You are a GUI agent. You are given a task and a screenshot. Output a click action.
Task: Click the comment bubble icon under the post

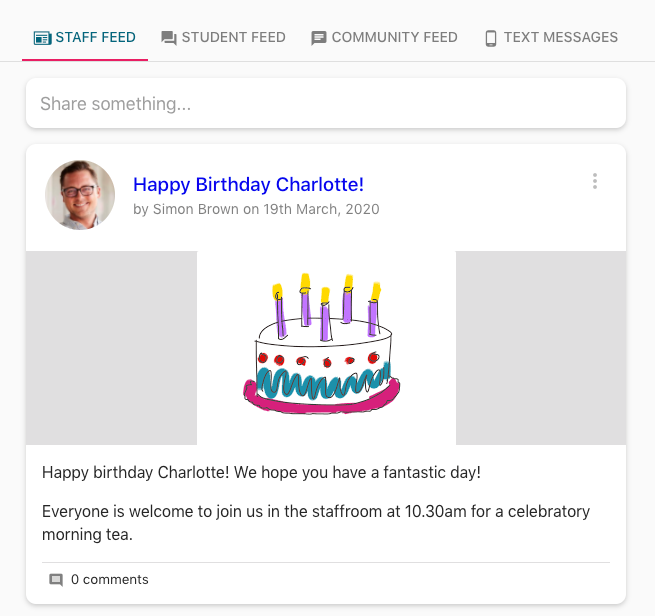(x=56, y=580)
